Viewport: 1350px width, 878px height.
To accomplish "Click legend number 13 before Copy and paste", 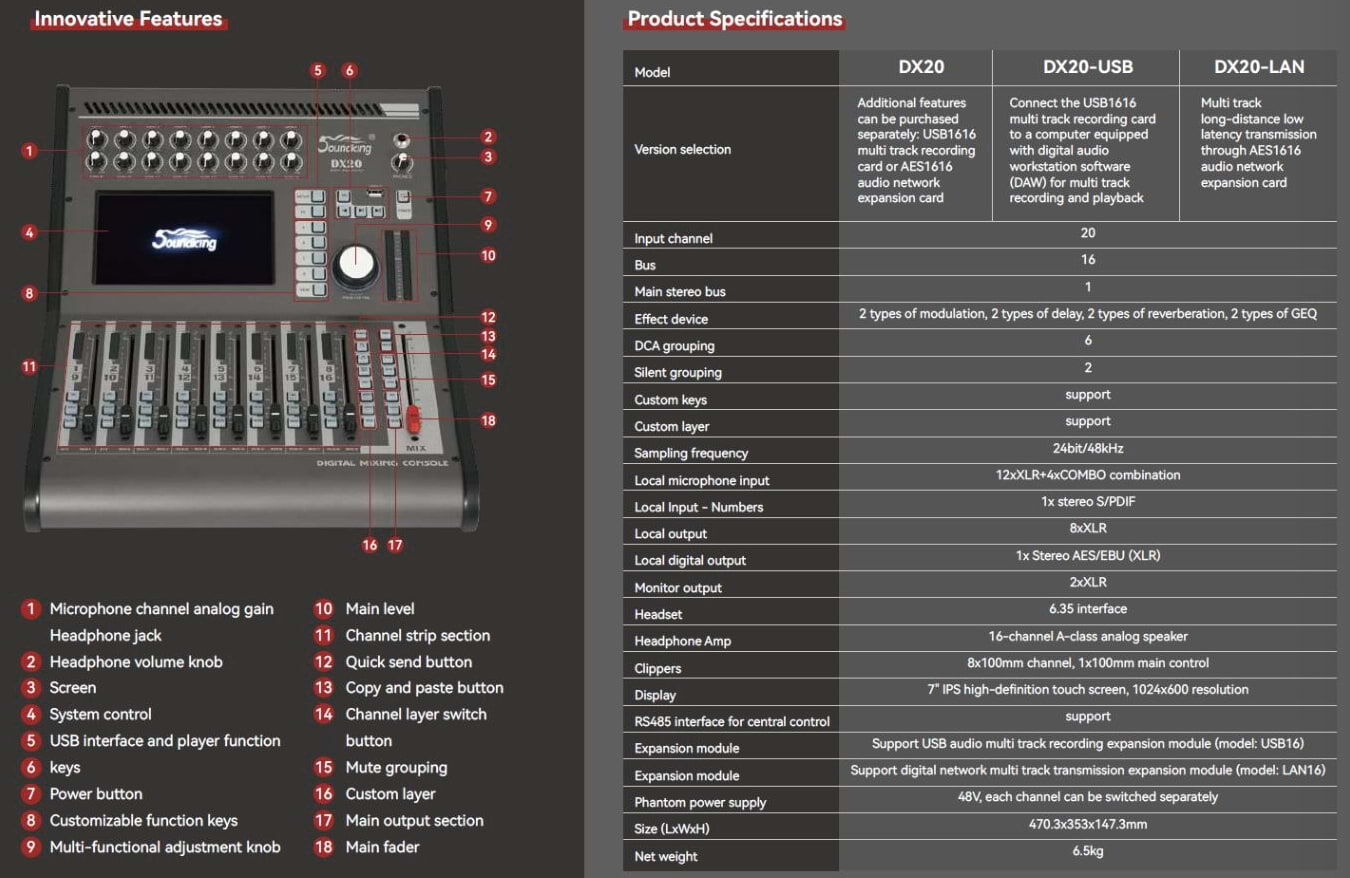I will [x=323, y=688].
